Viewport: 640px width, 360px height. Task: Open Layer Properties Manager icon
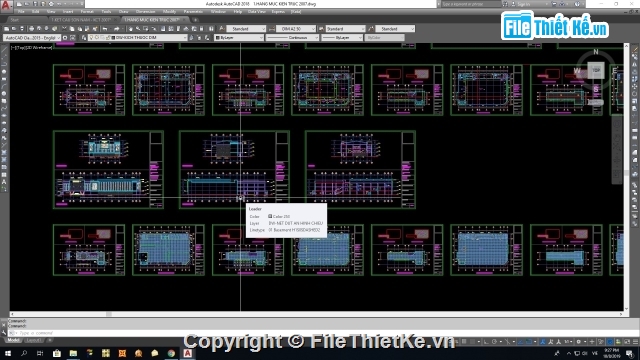coord(84,38)
